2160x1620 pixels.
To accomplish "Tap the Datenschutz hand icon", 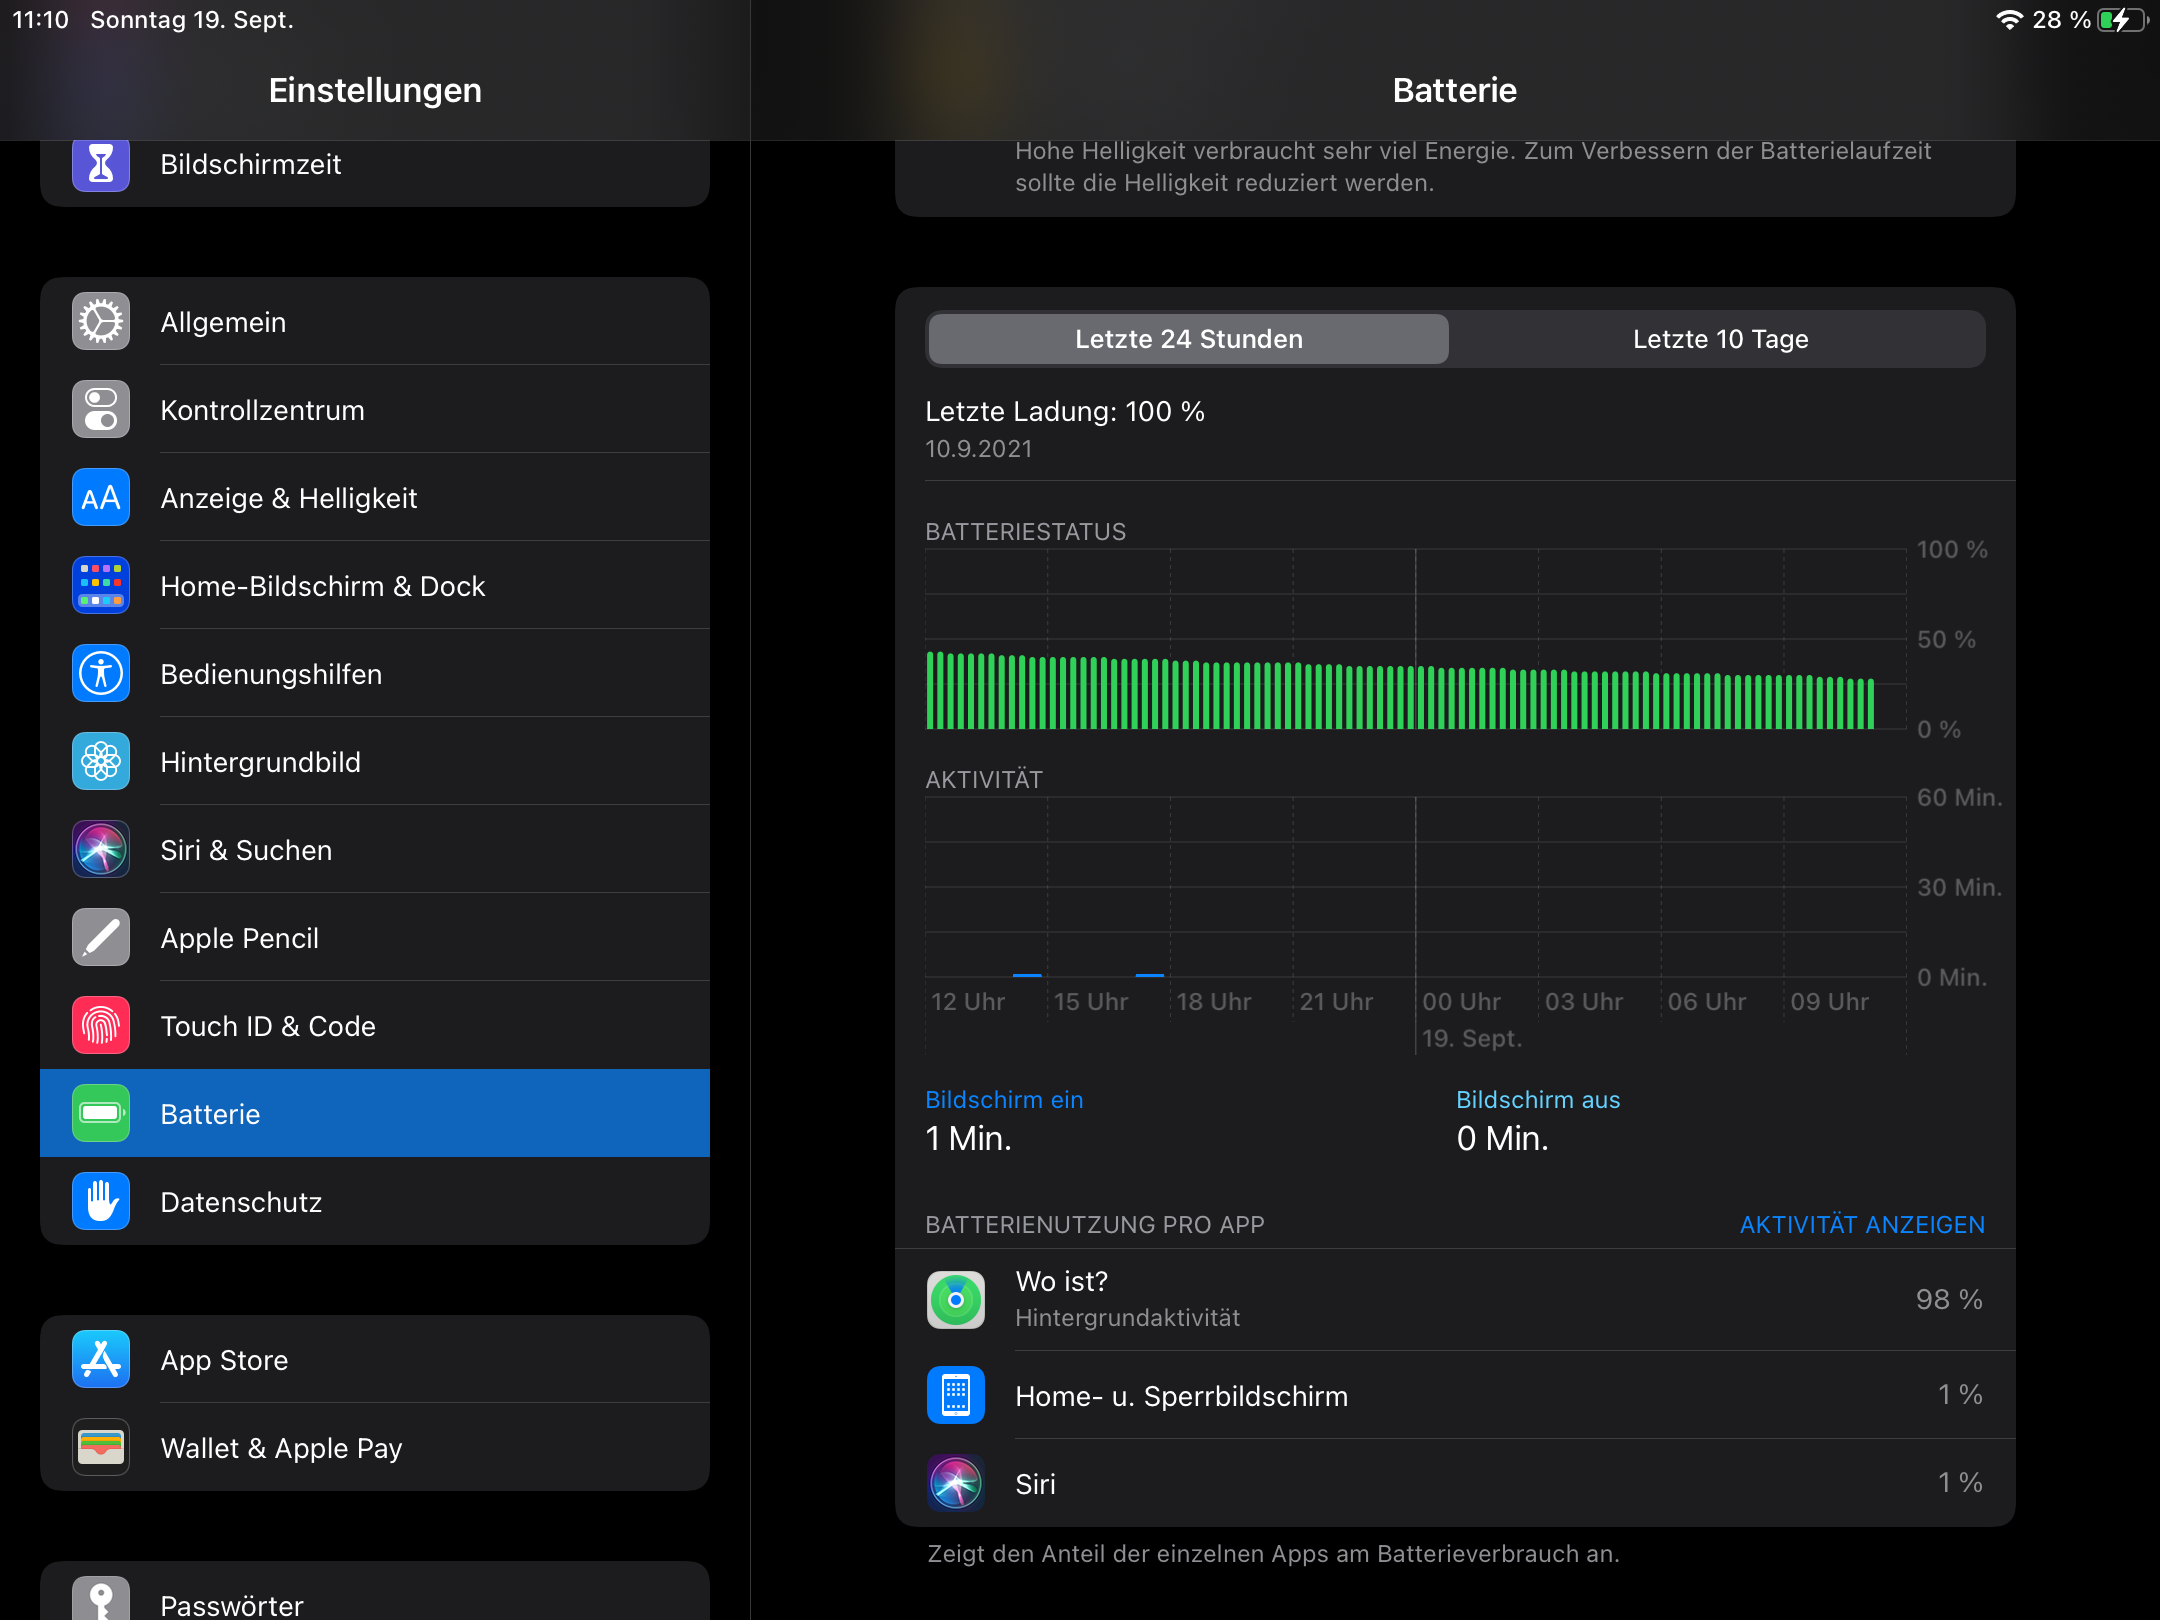I will click(101, 1202).
